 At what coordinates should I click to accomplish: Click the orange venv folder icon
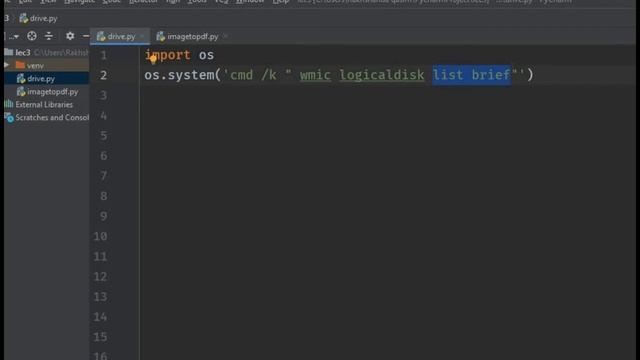[x=20, y=65]
